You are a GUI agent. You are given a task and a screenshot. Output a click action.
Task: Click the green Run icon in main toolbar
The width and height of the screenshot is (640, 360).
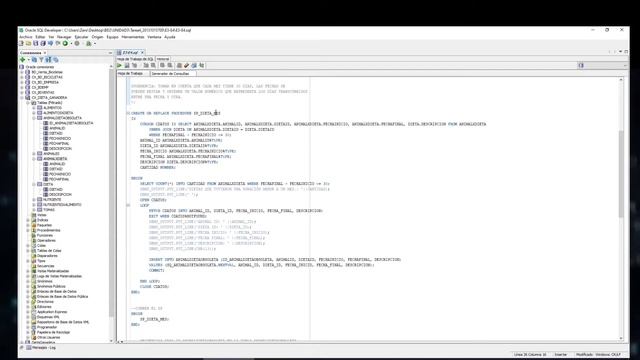(x=65, y=43)
